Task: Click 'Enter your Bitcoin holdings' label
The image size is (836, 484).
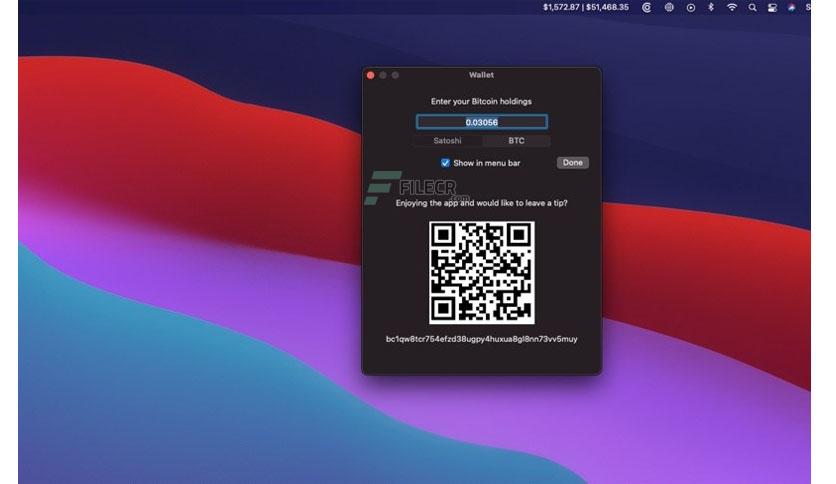Action: (481, 101)
